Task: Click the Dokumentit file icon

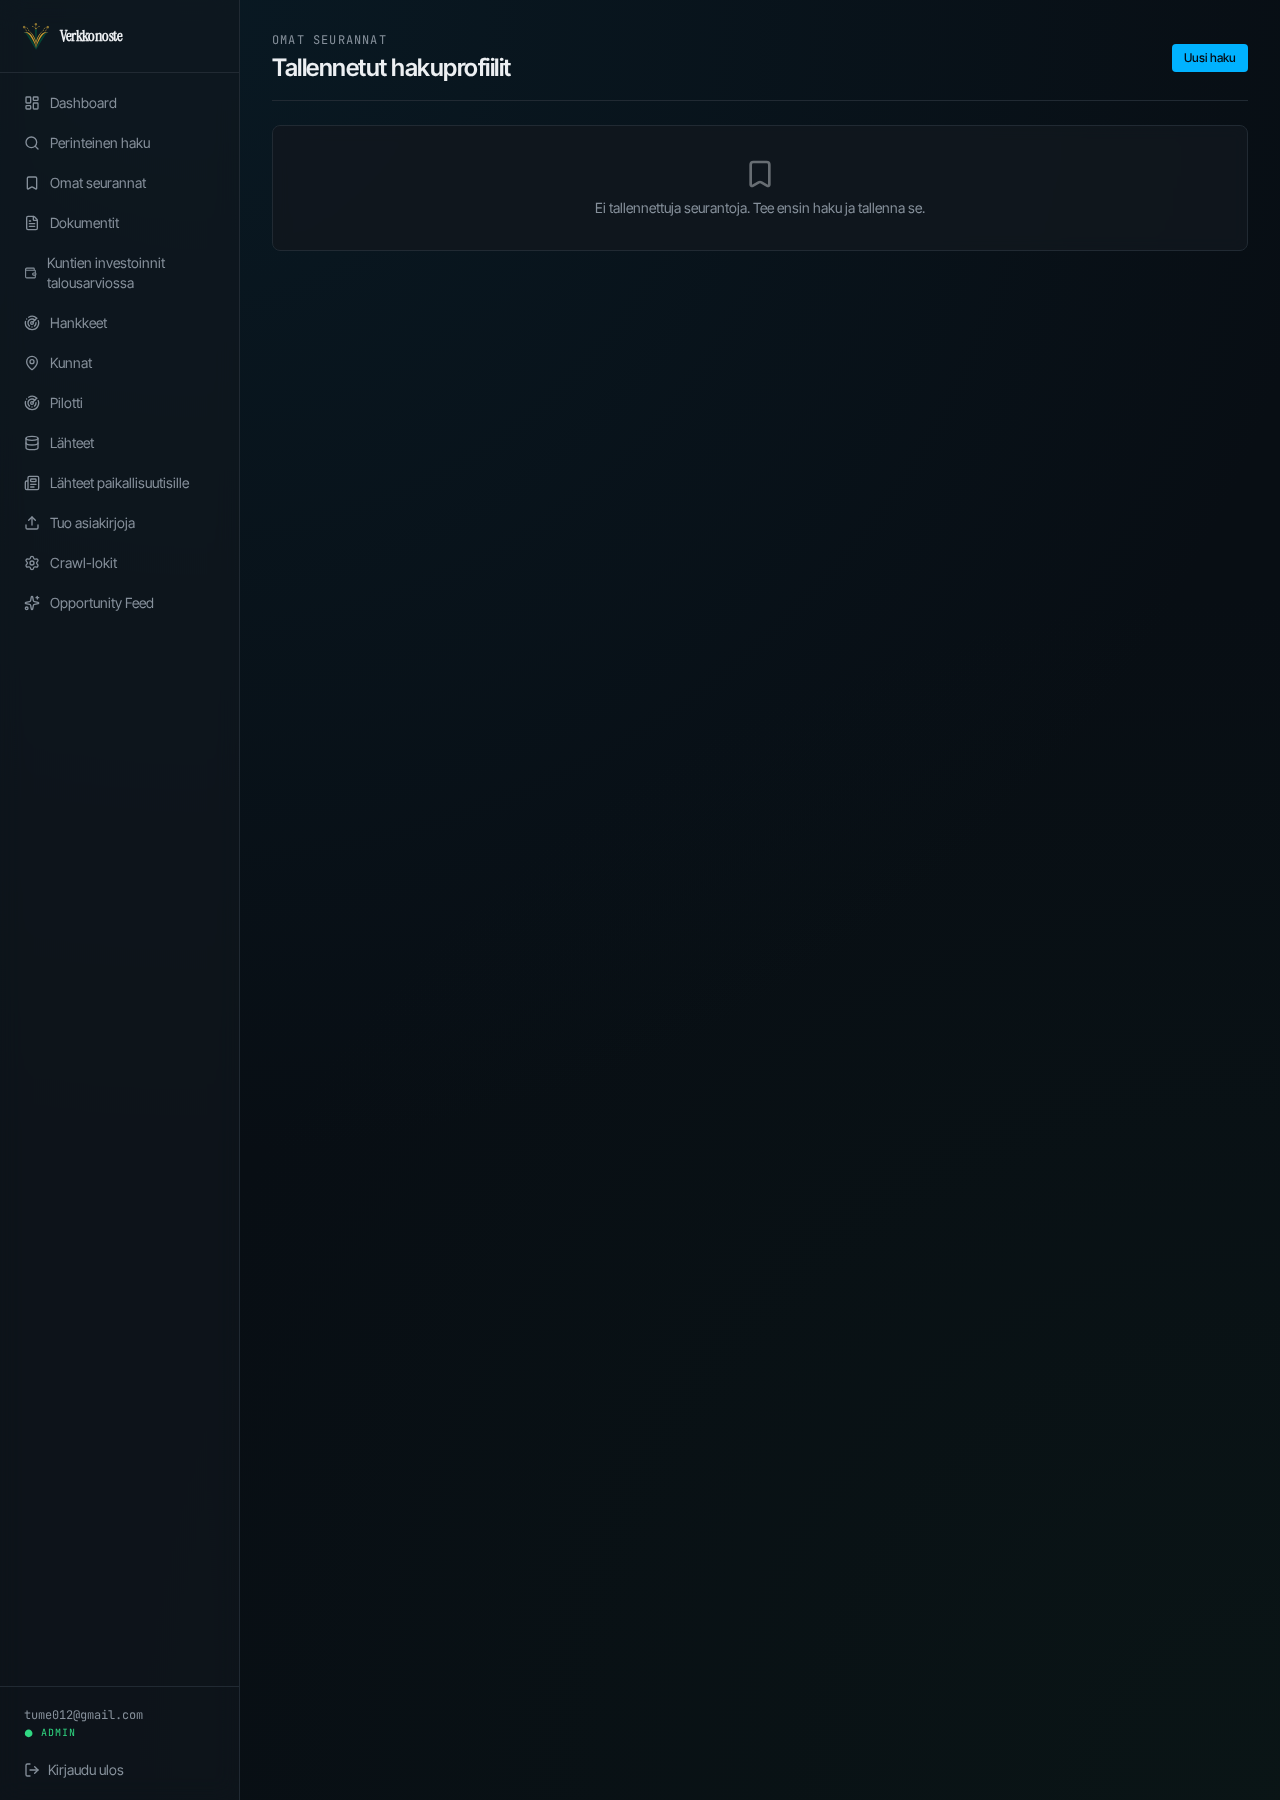Action: 32,223
